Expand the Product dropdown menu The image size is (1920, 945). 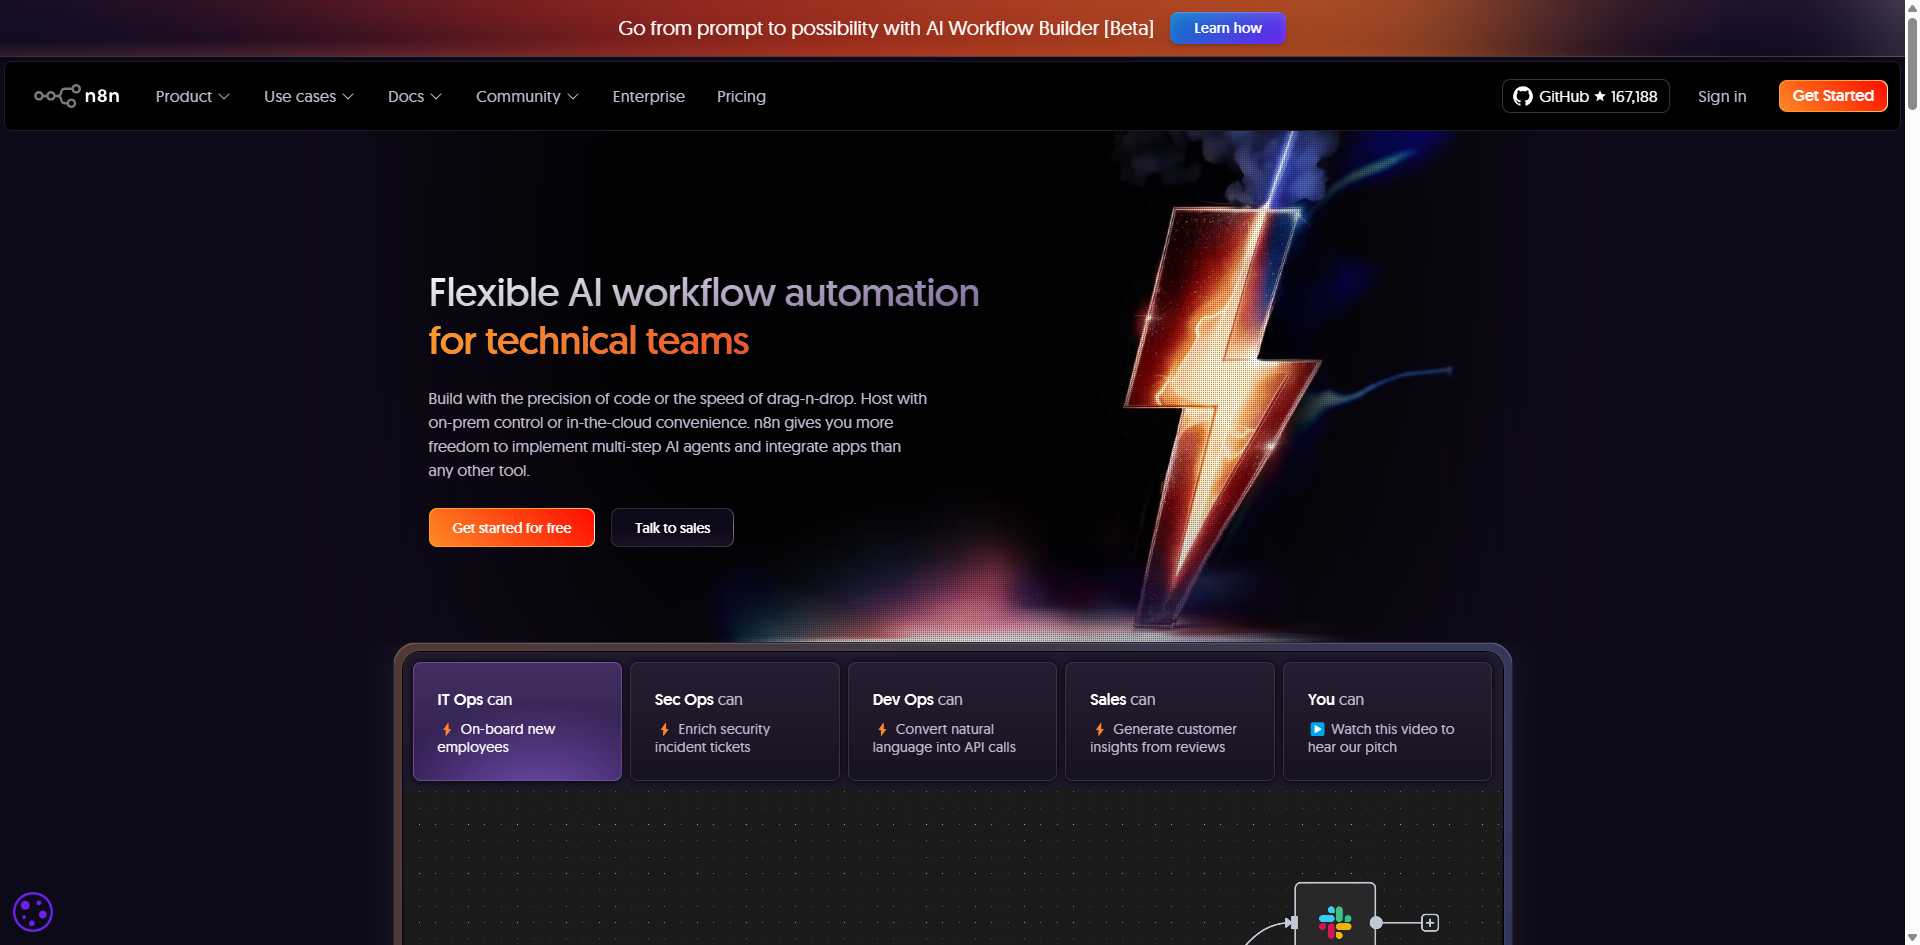(x=192, y=96)
